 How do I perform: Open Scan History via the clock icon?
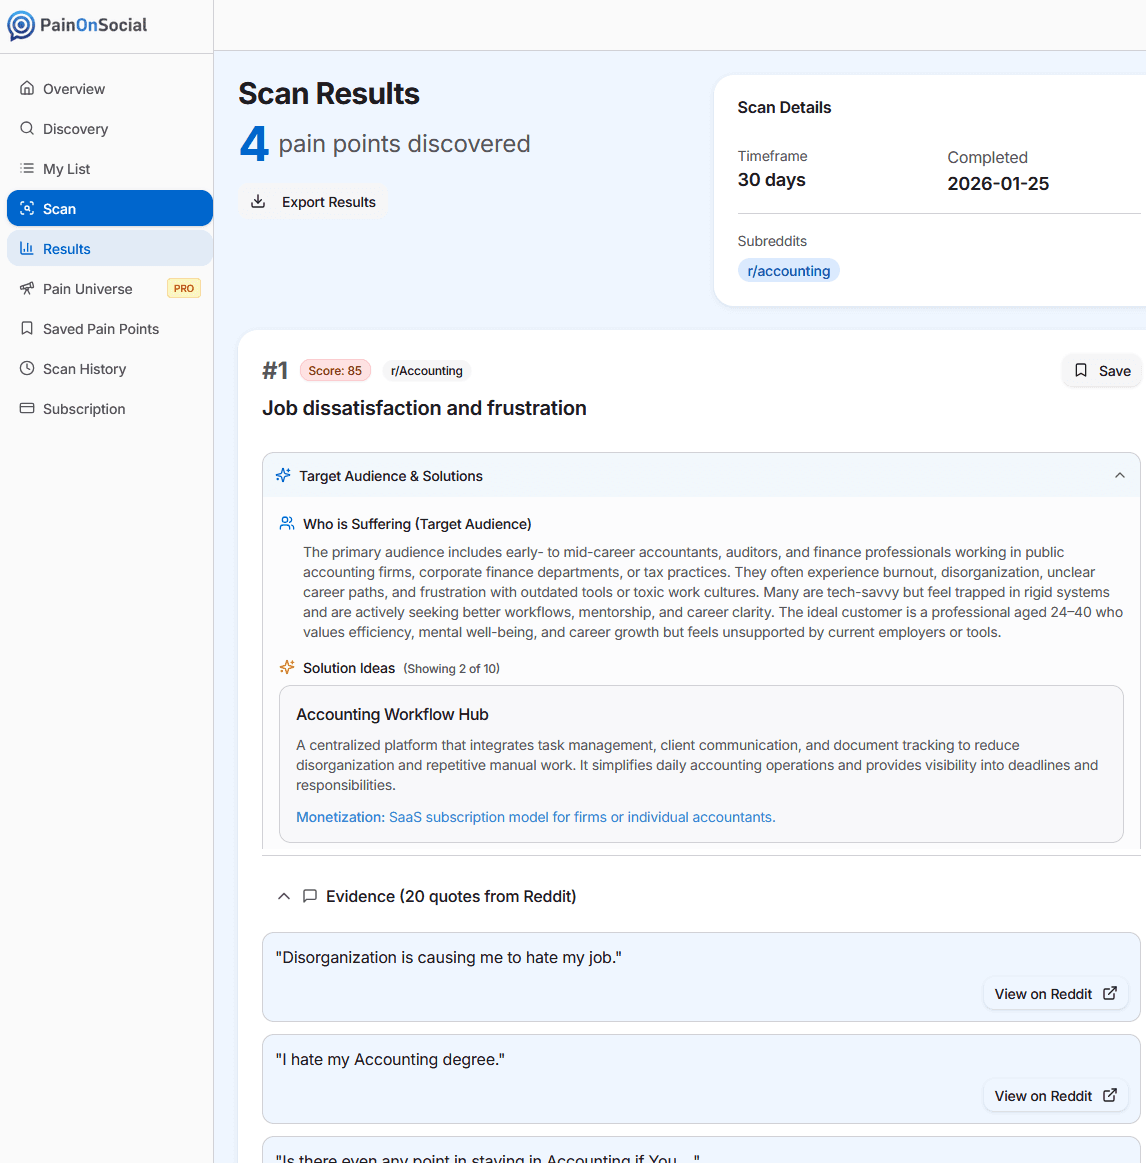click(26, 368)
